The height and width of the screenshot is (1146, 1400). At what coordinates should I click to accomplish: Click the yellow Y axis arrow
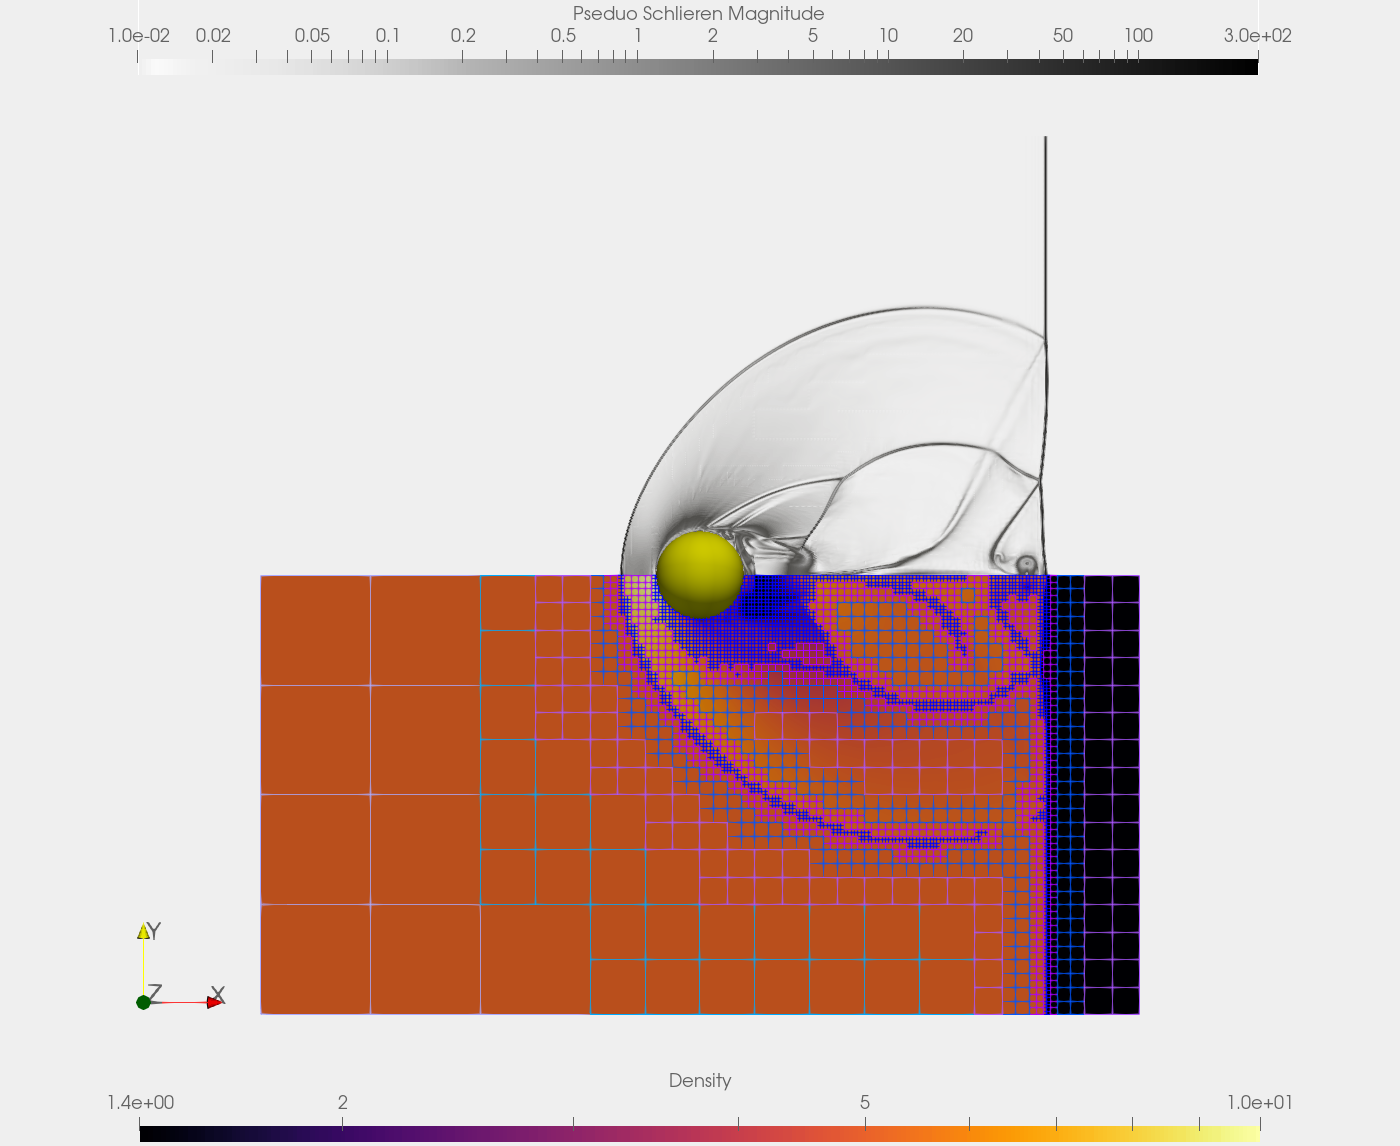tap(143, 930)
